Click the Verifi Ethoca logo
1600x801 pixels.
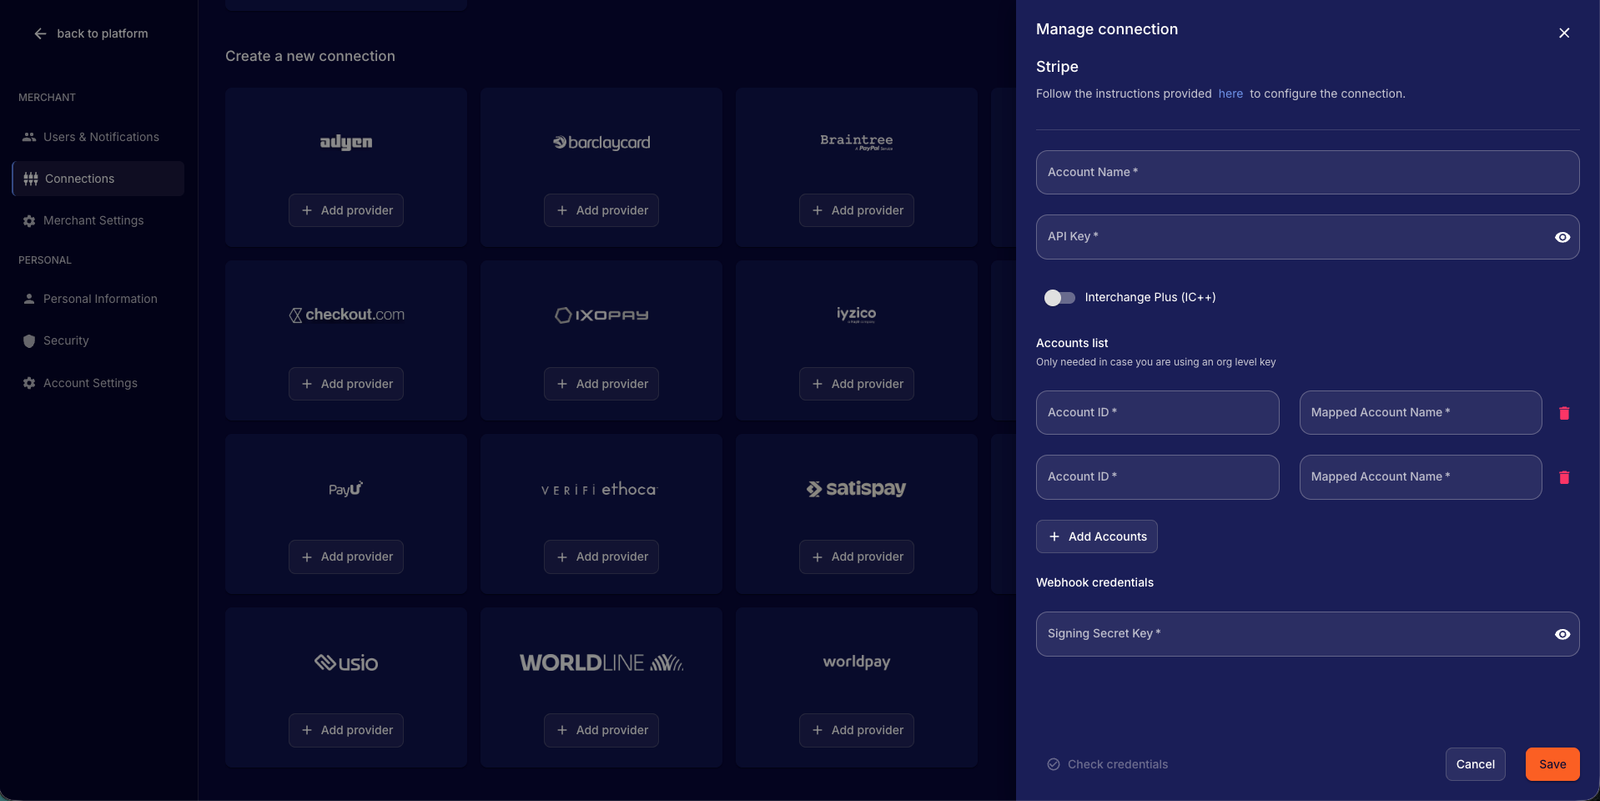pyautogui.click(x=599, y=489)
